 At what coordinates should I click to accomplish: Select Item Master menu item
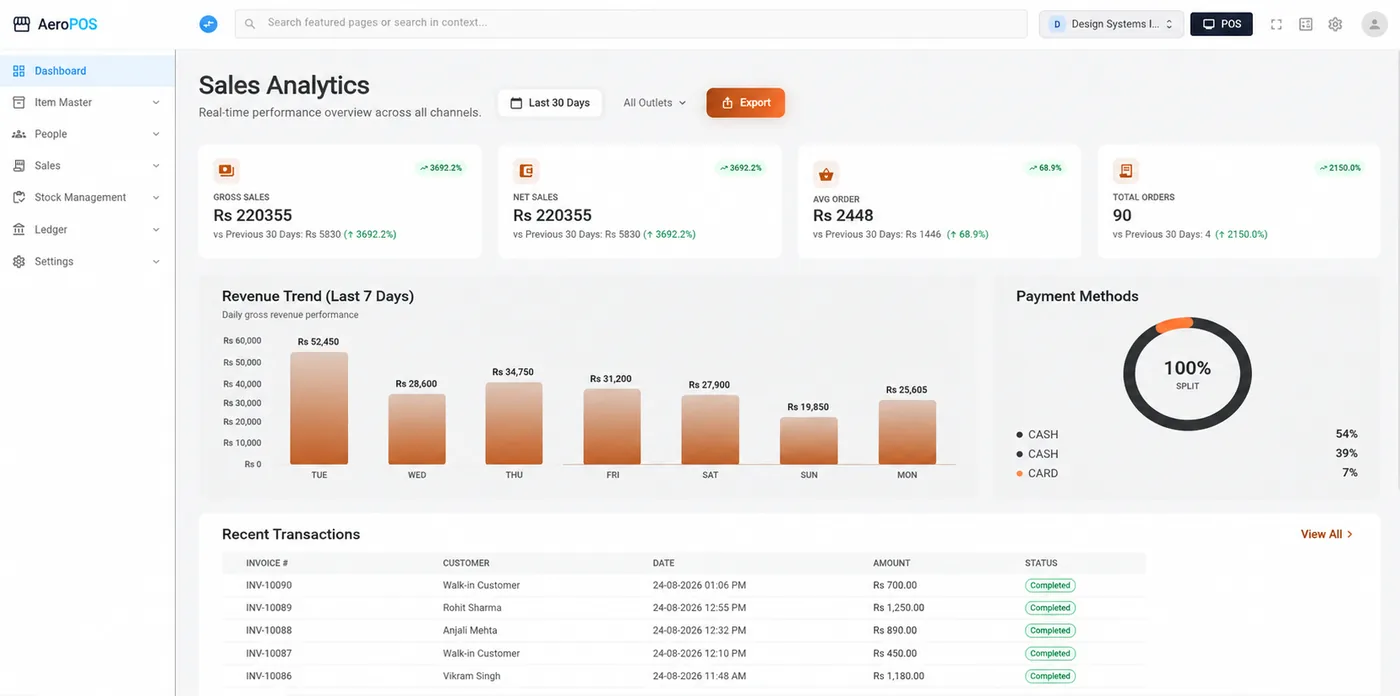tap(87, 102)
